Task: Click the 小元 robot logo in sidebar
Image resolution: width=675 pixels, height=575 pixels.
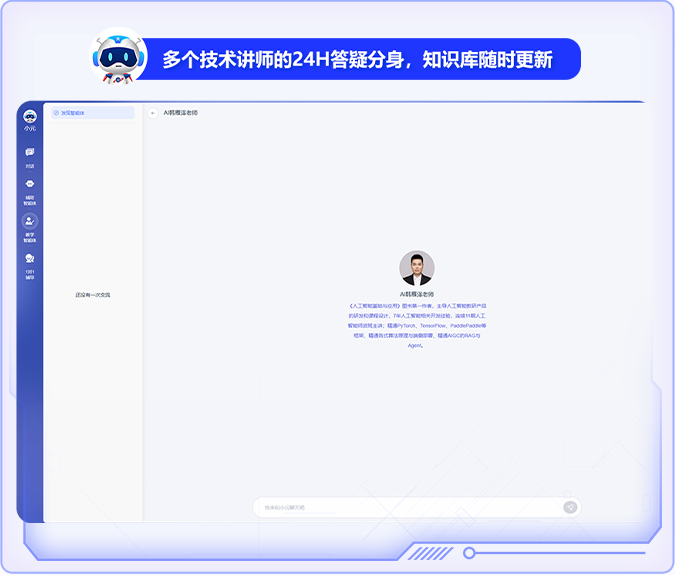Action: point(30,117)
